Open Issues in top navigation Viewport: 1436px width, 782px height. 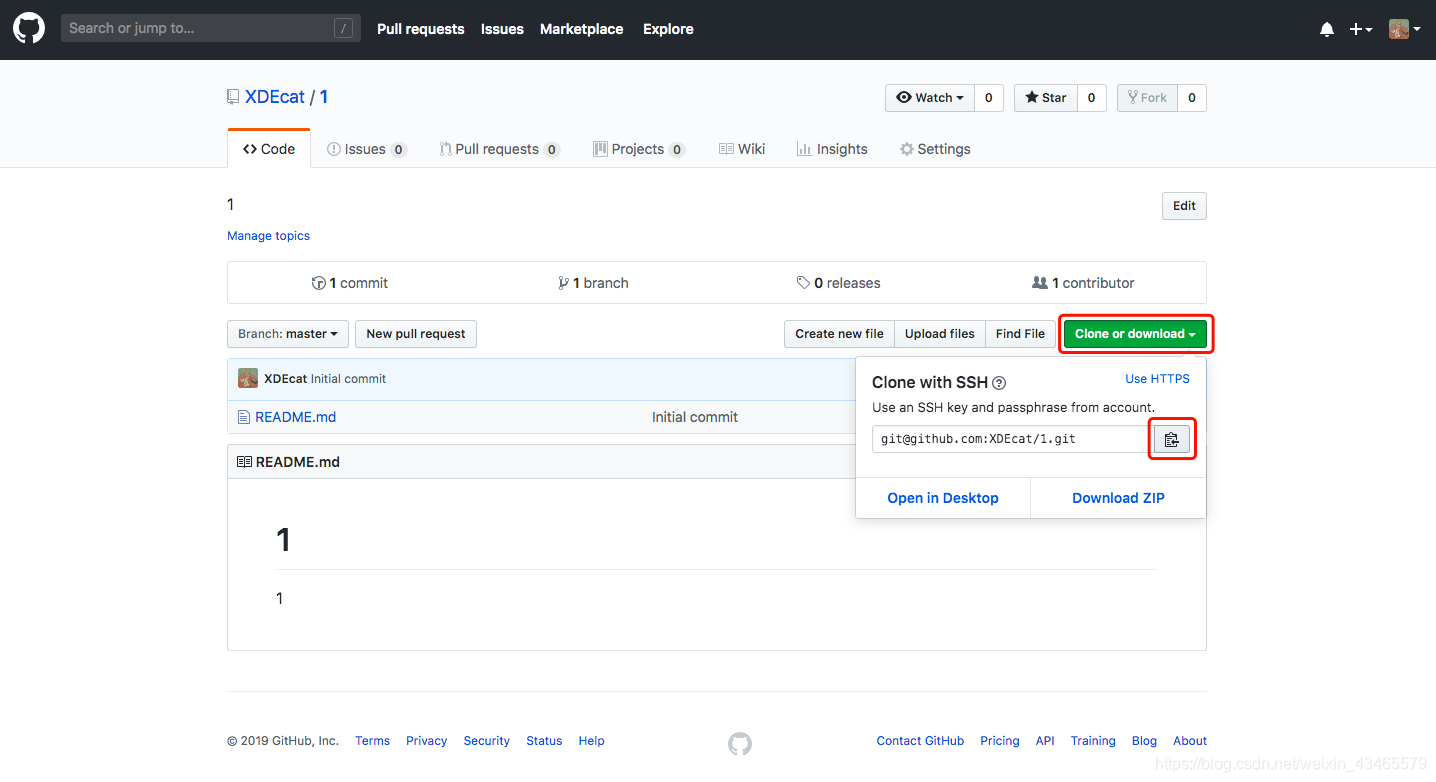(x=502, y=29)
